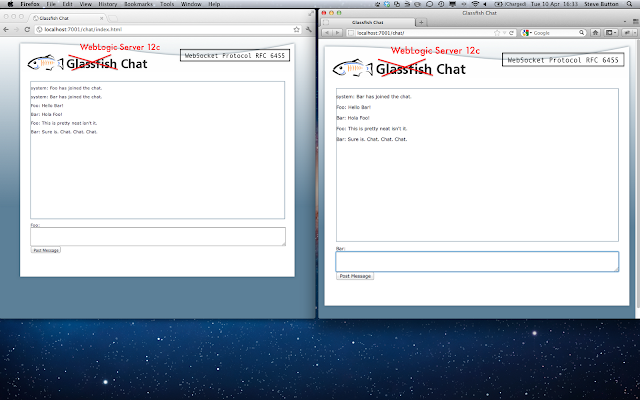Open the Google search engine dropdown in Firefox
Image resolution: width=640 pixels, height=400 pixels.
click(526, 33)
